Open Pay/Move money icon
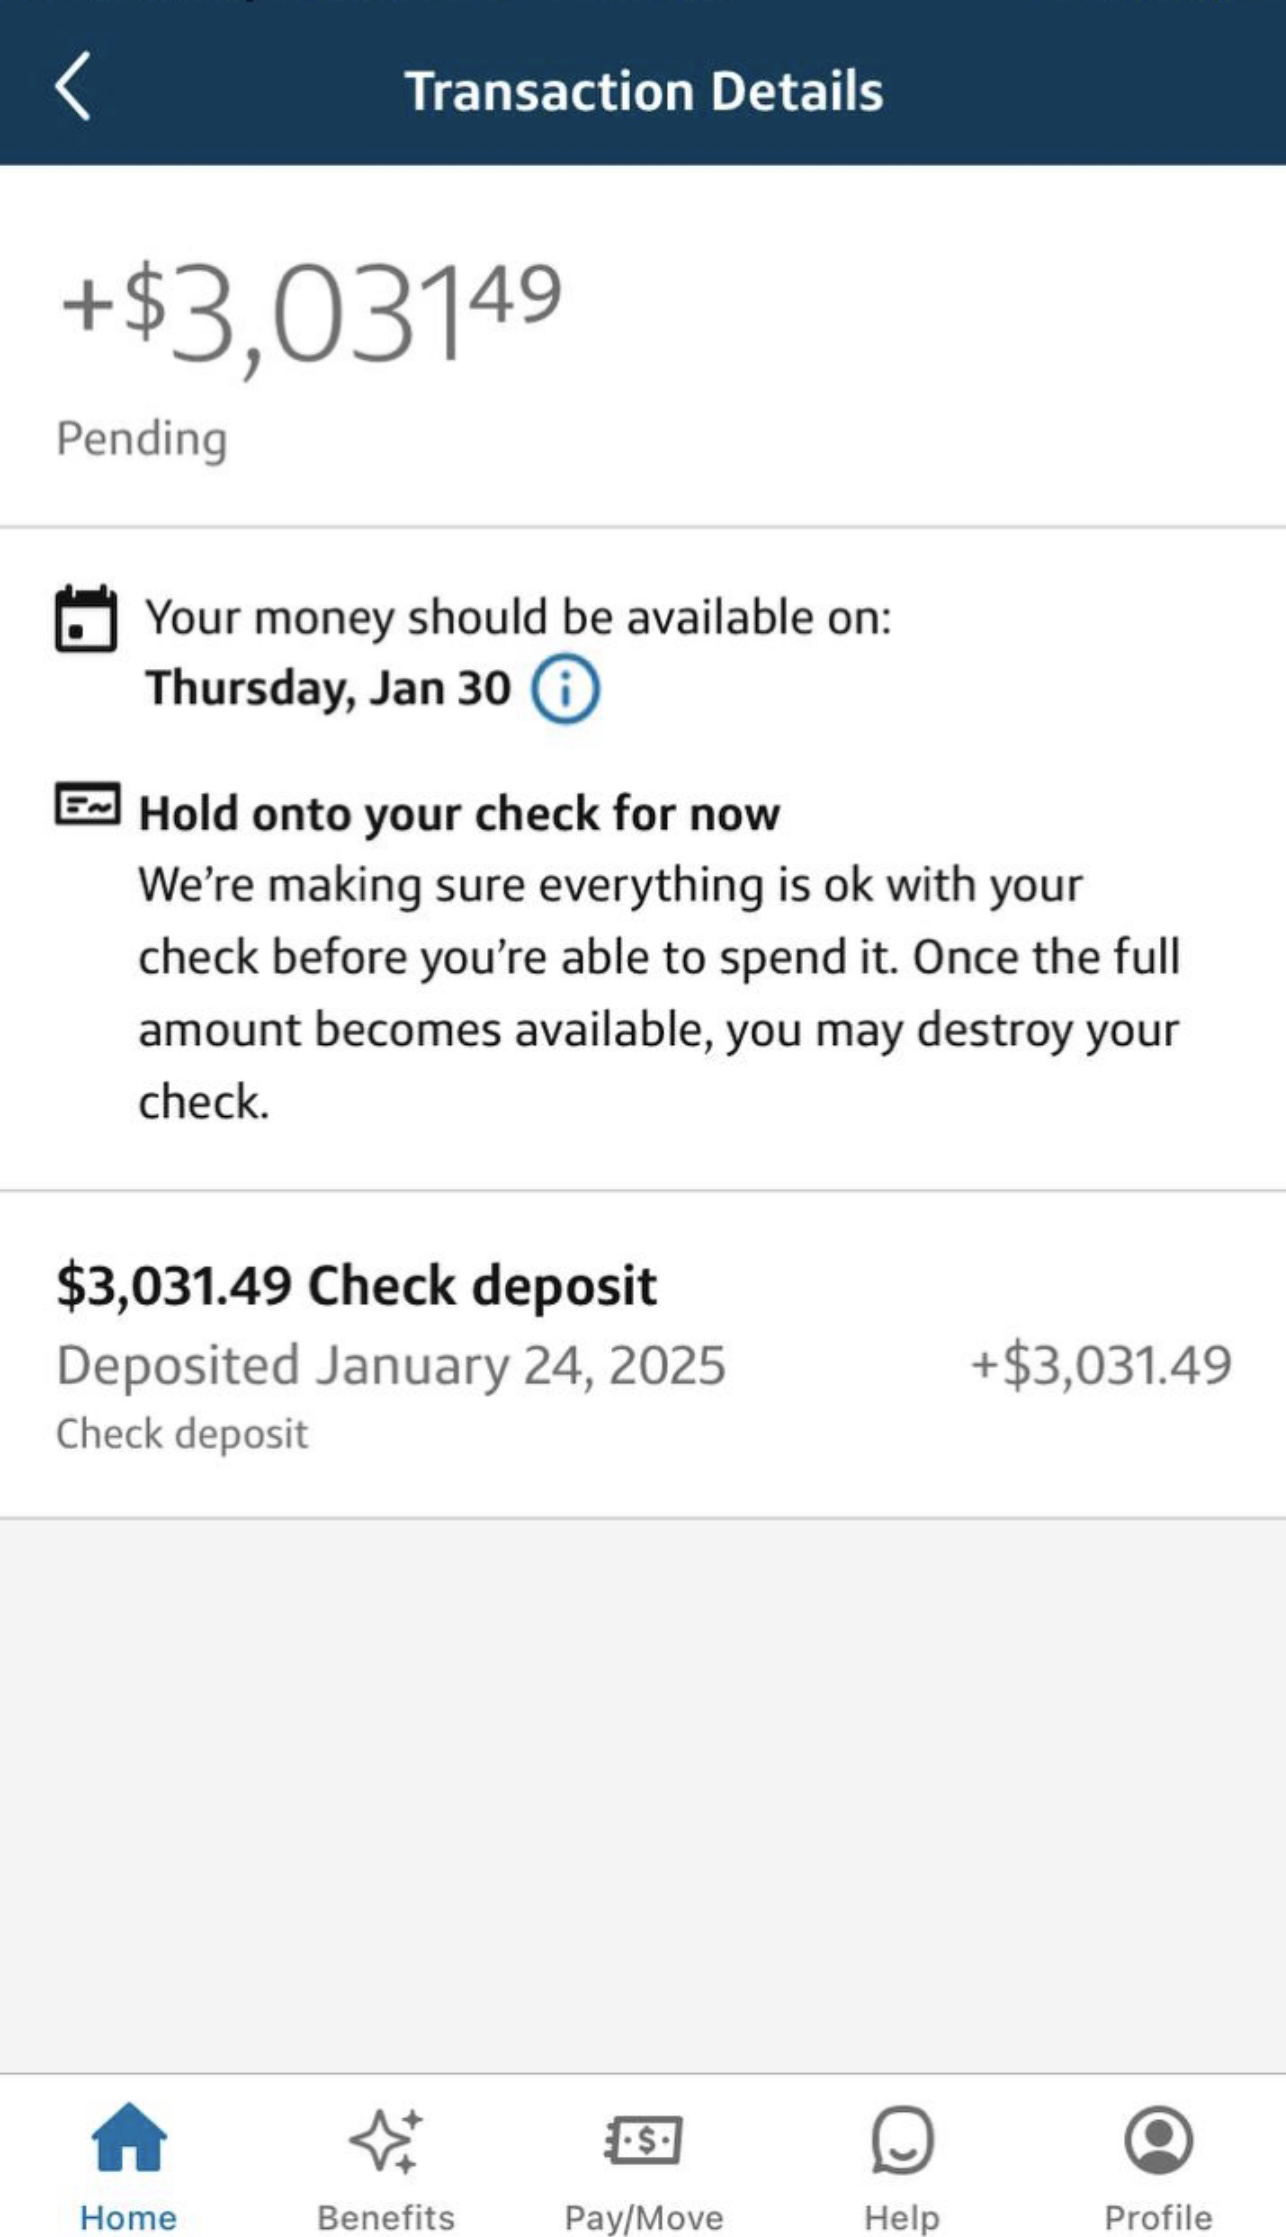 643,2140
